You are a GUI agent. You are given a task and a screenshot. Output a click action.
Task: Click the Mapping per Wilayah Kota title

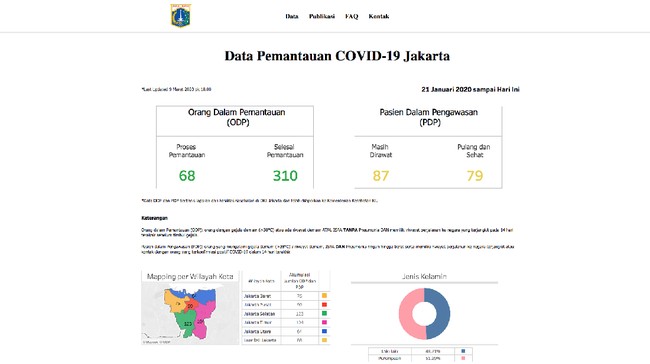(190, 277)
